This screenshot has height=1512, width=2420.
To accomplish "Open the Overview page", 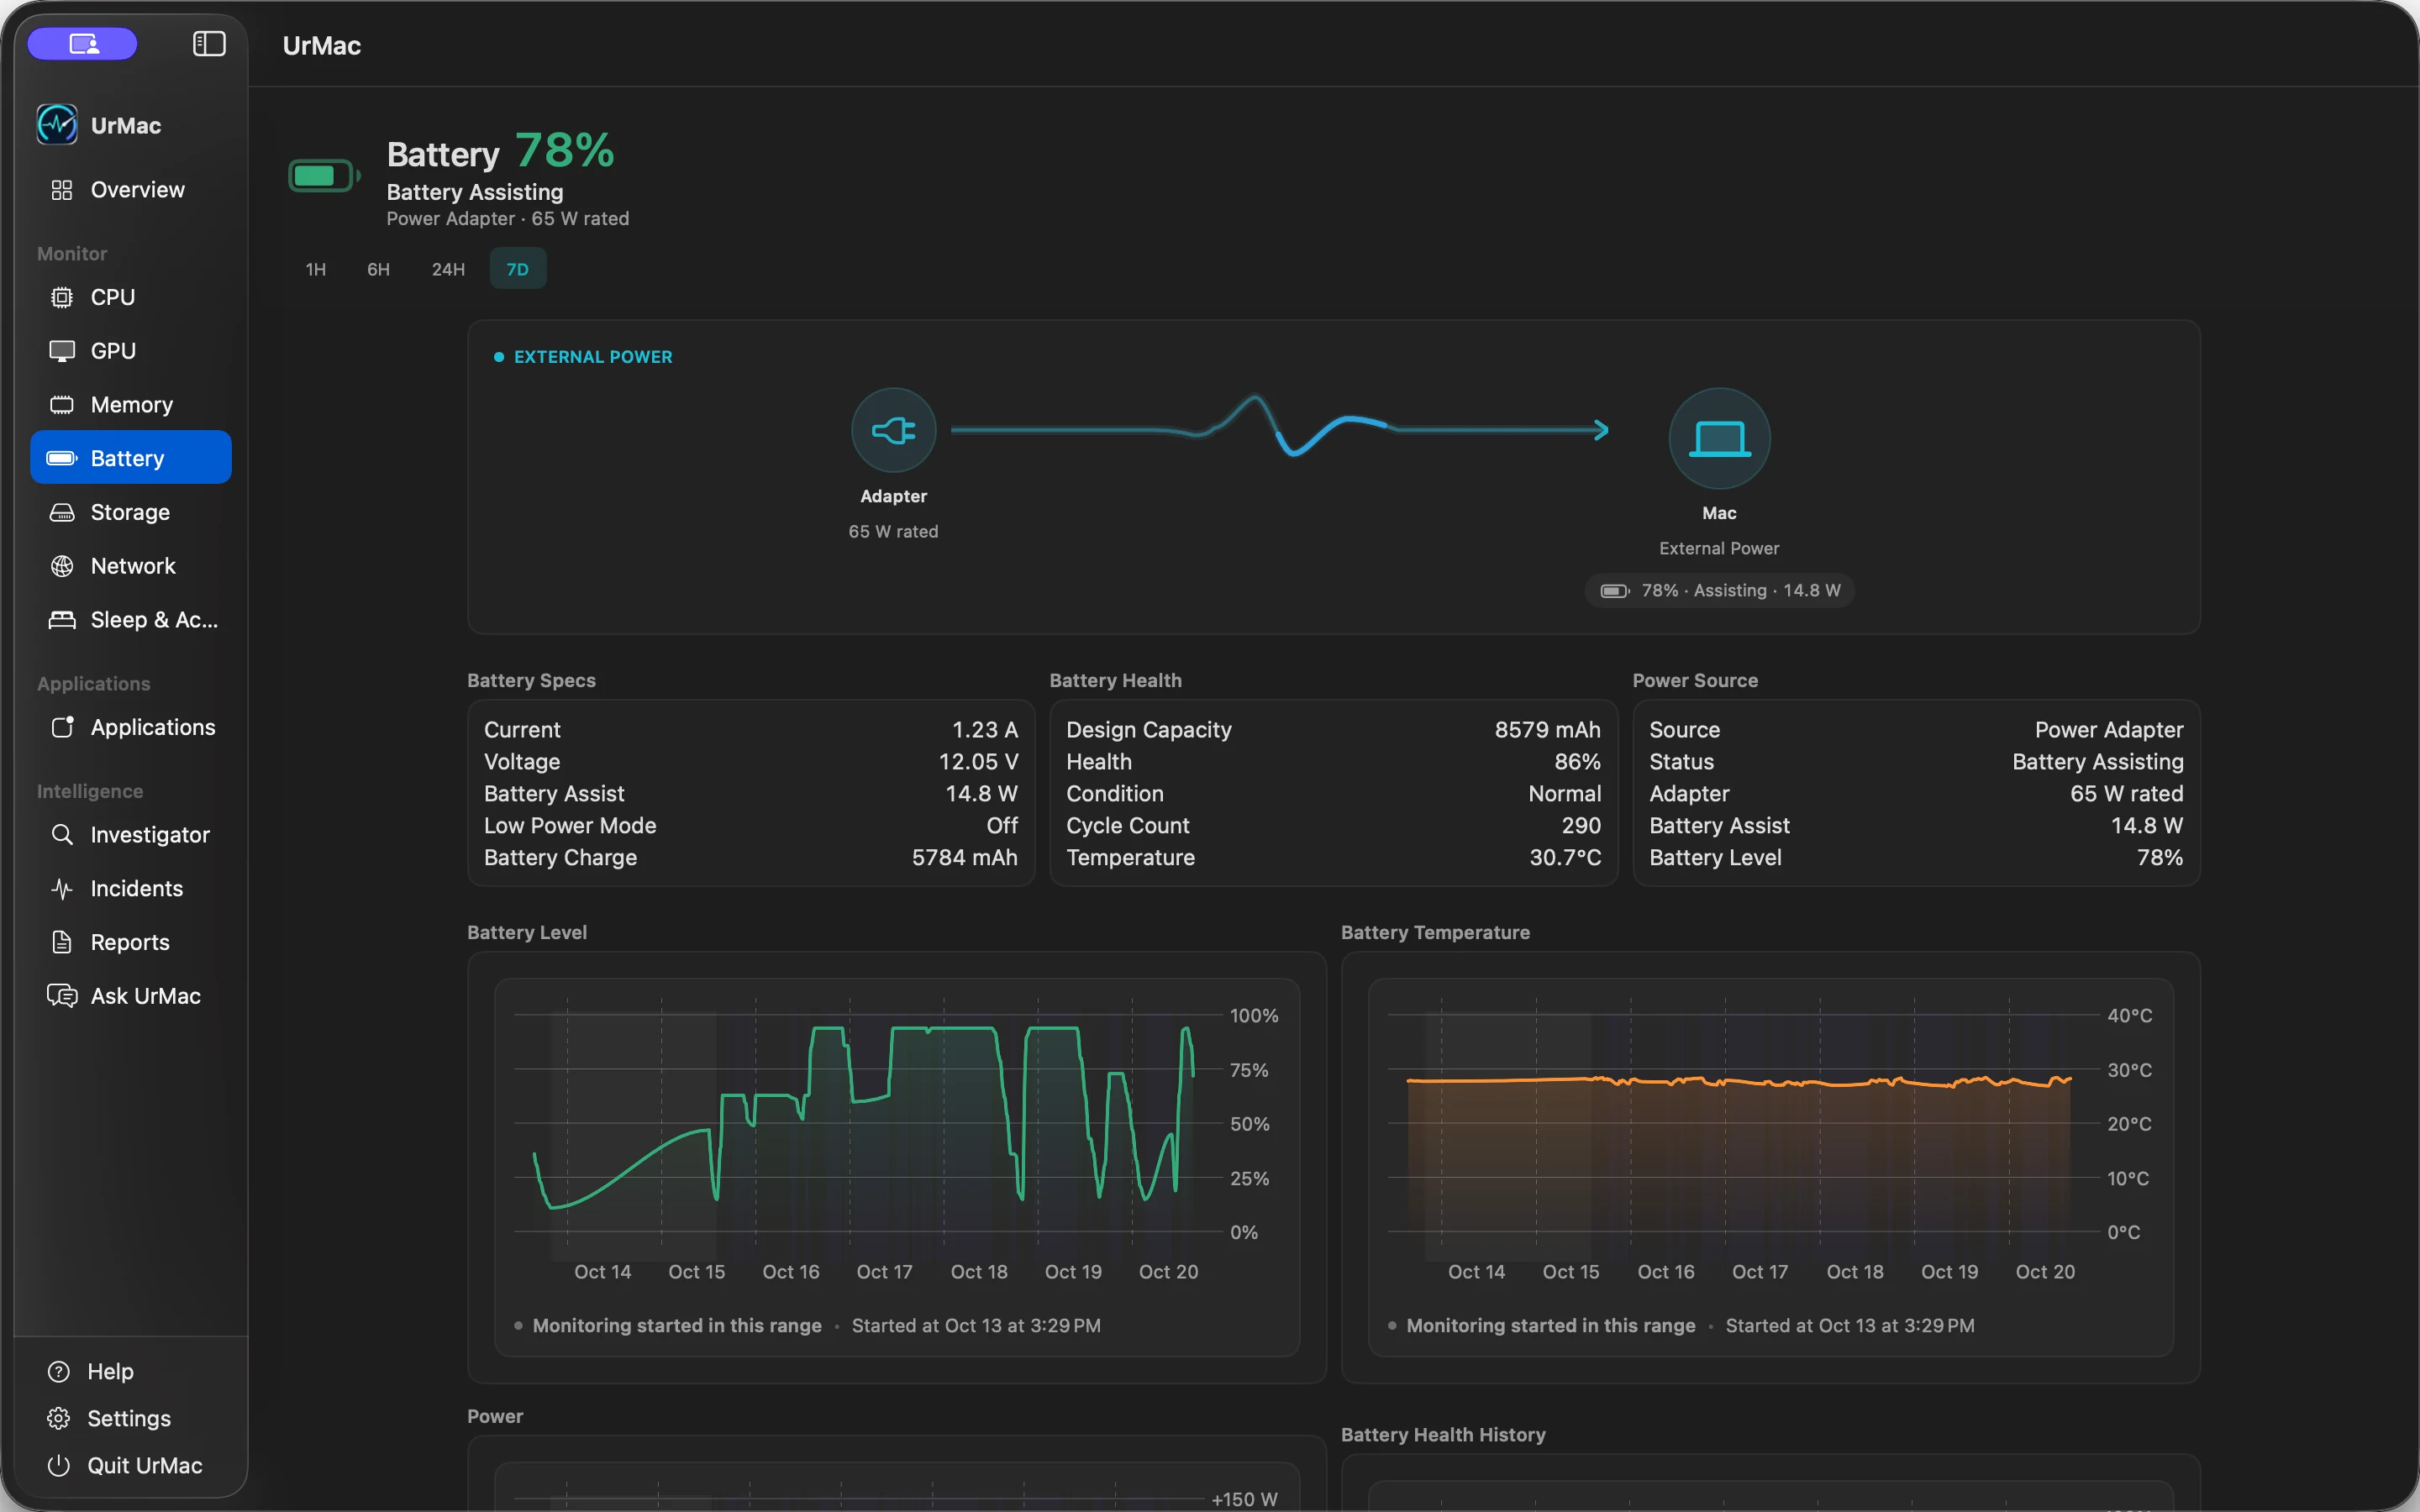I will coord(131,190).
